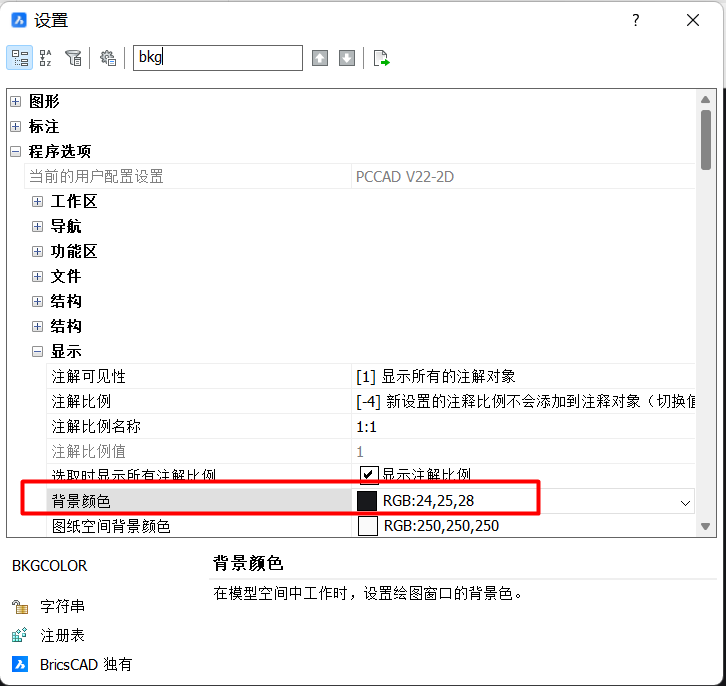Collapse the 程序选项 section

(15, 152)
